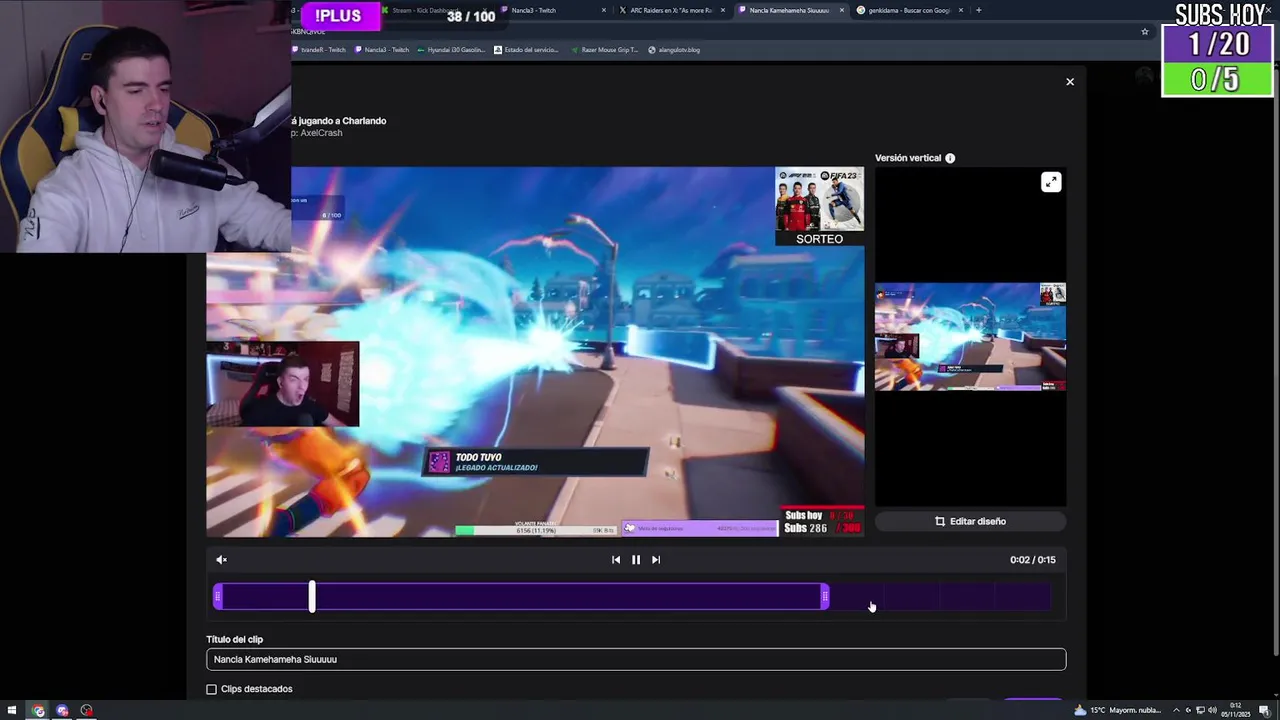Click the vertical version thumbnail preview
Viewport: 1280px width, 720px height.
(x=970, y=337)
